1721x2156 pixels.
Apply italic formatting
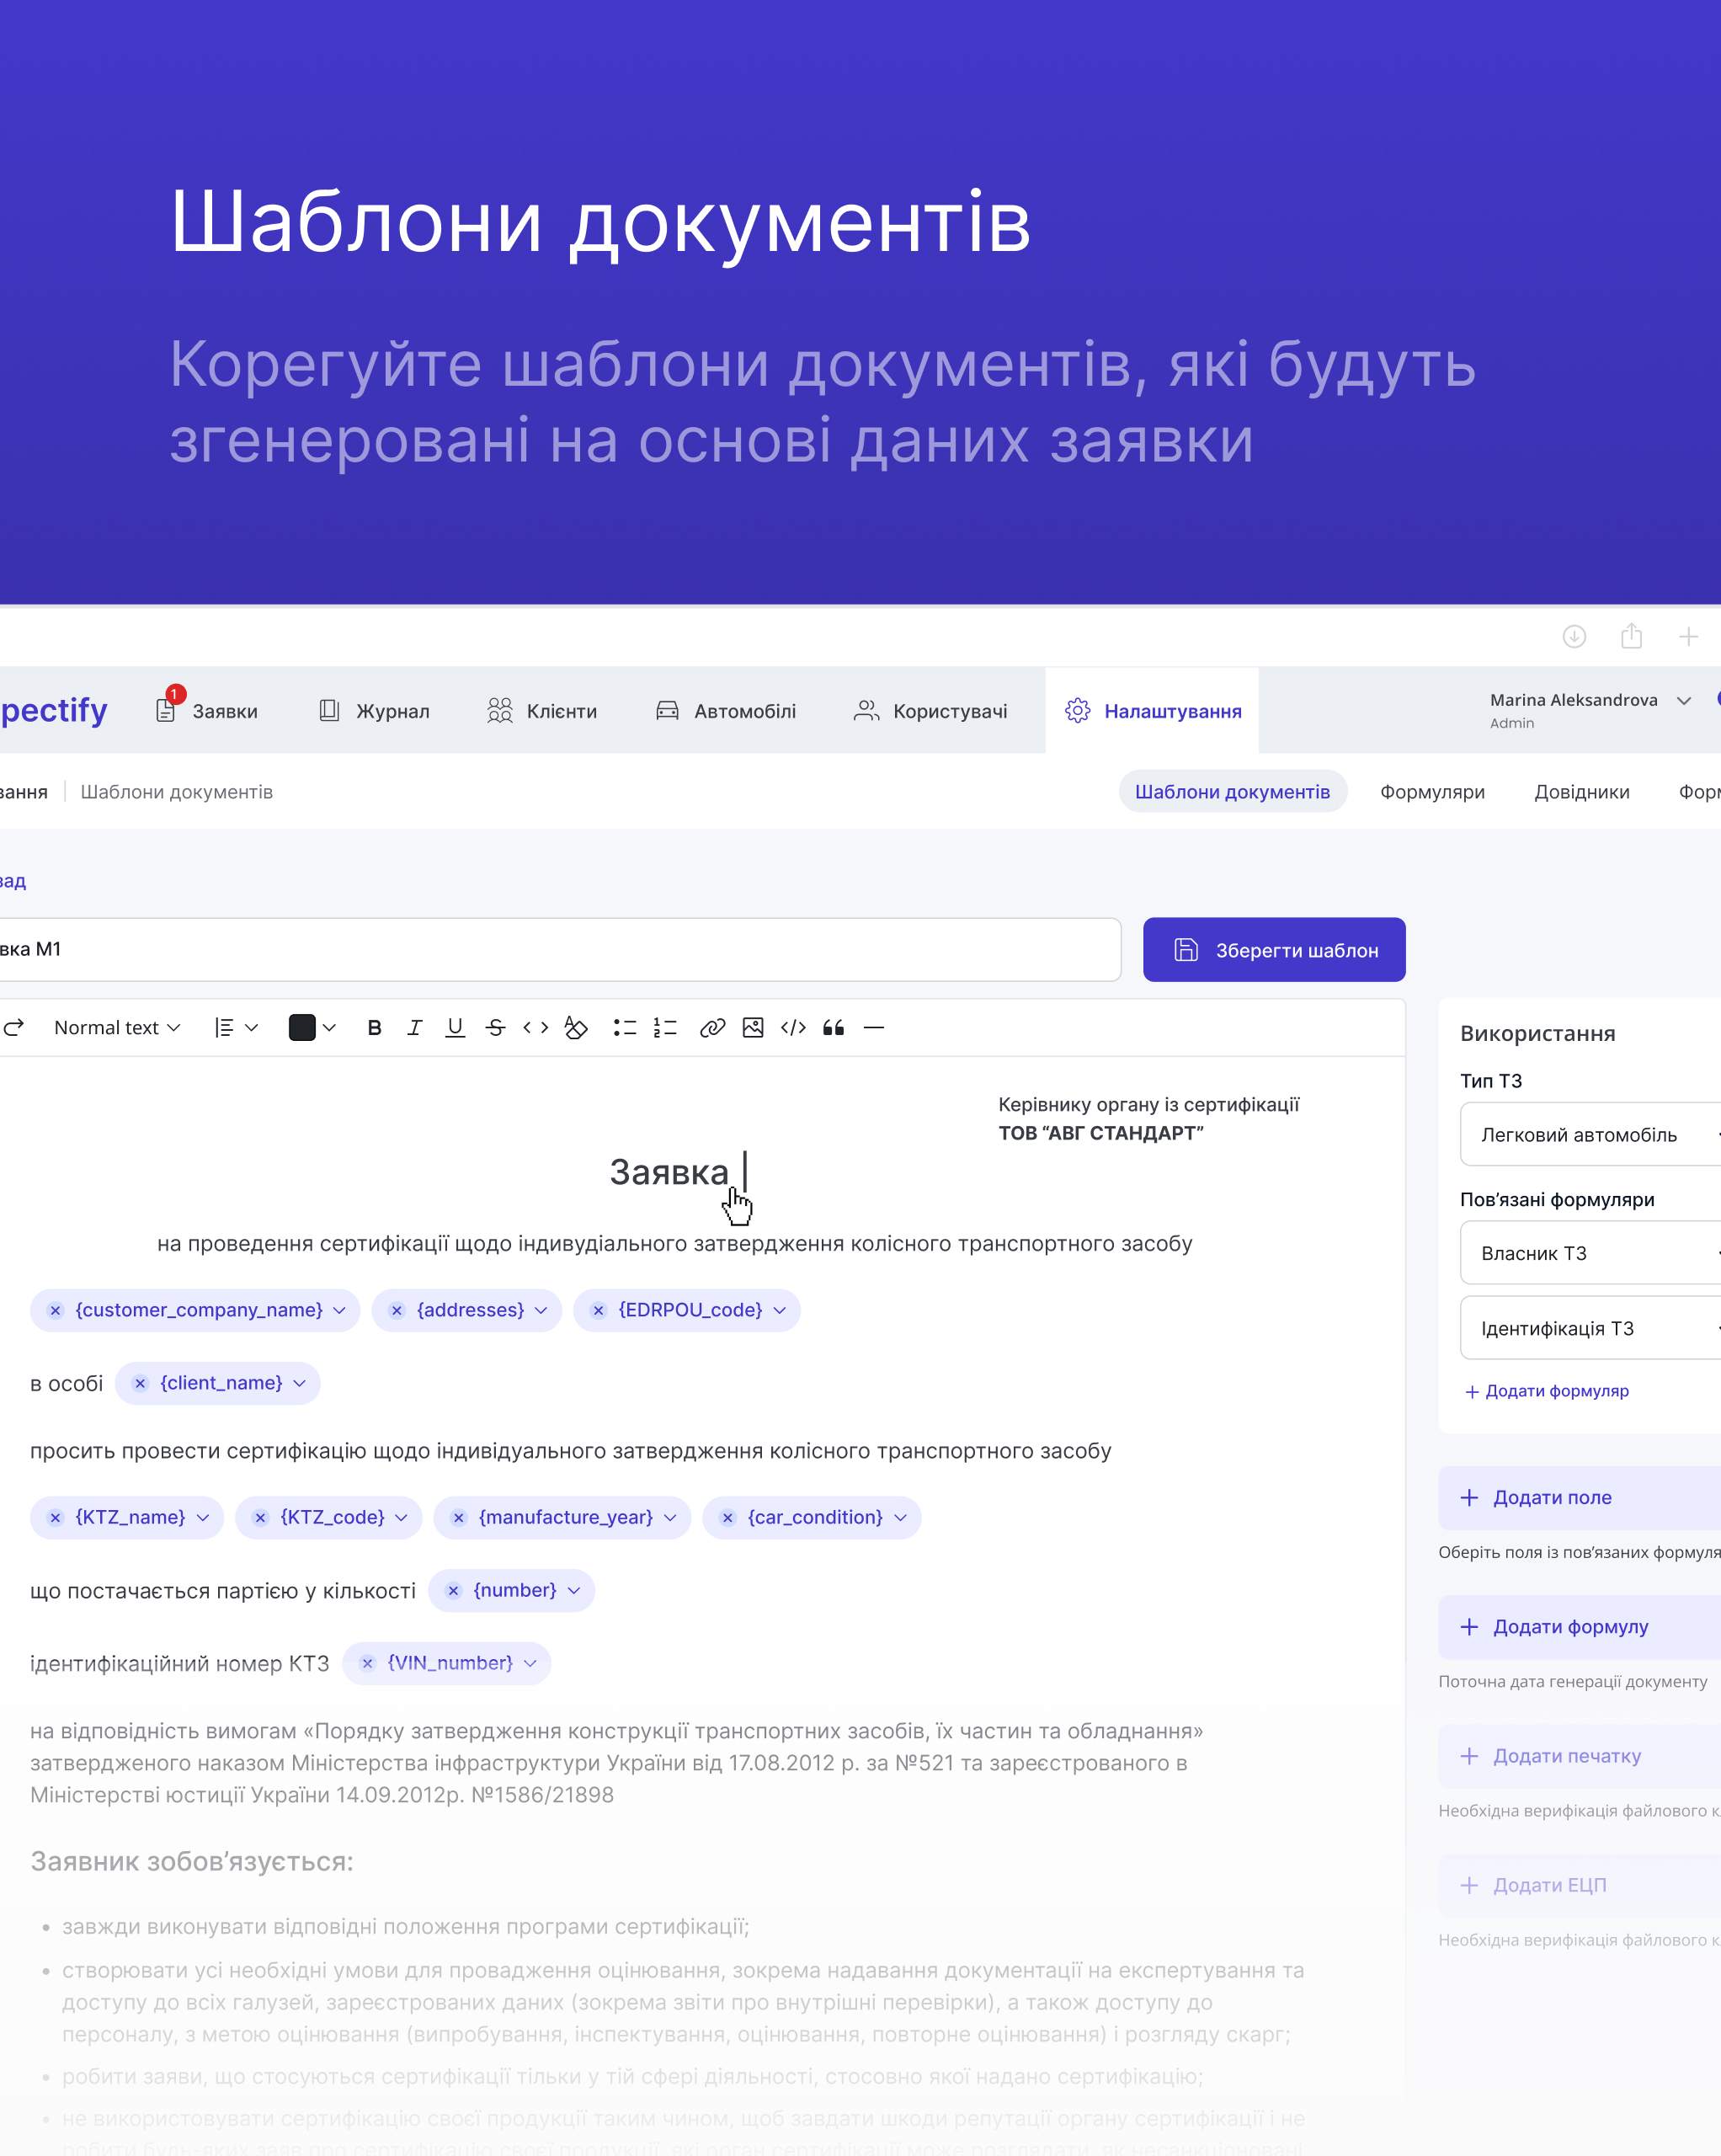(414, 1028)
